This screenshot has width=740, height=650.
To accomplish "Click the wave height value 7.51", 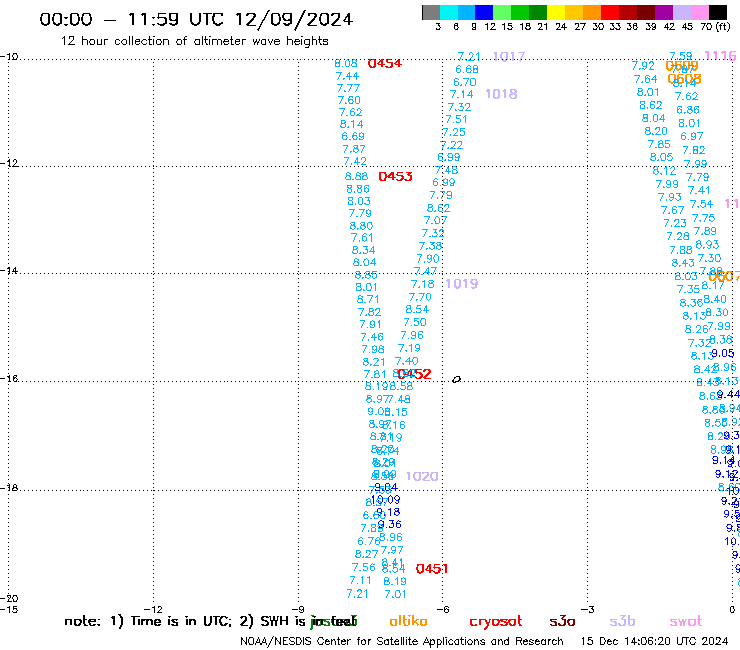I will point(456,119).
